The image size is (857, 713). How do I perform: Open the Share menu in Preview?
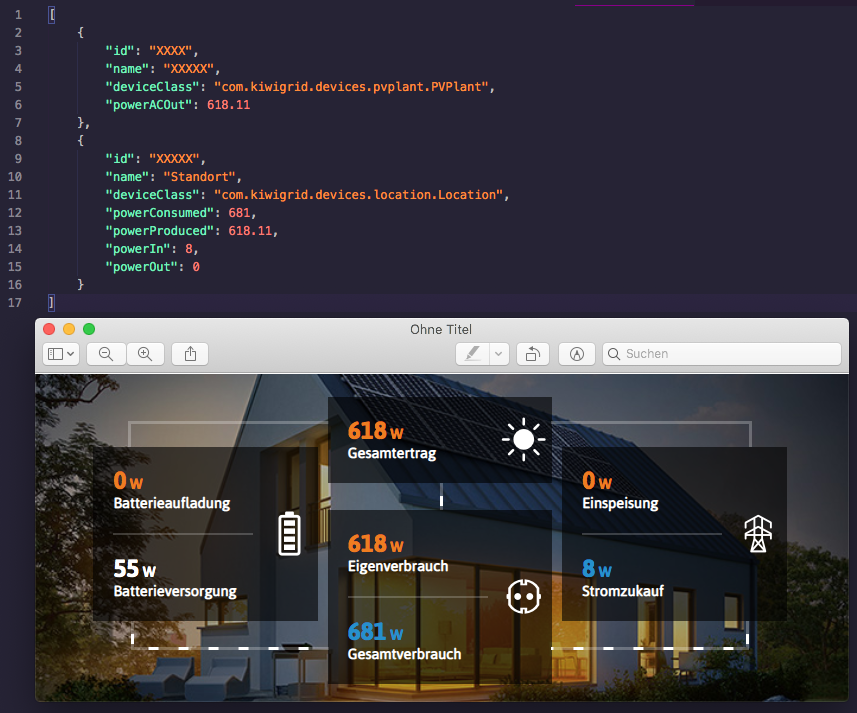[190, 354]
